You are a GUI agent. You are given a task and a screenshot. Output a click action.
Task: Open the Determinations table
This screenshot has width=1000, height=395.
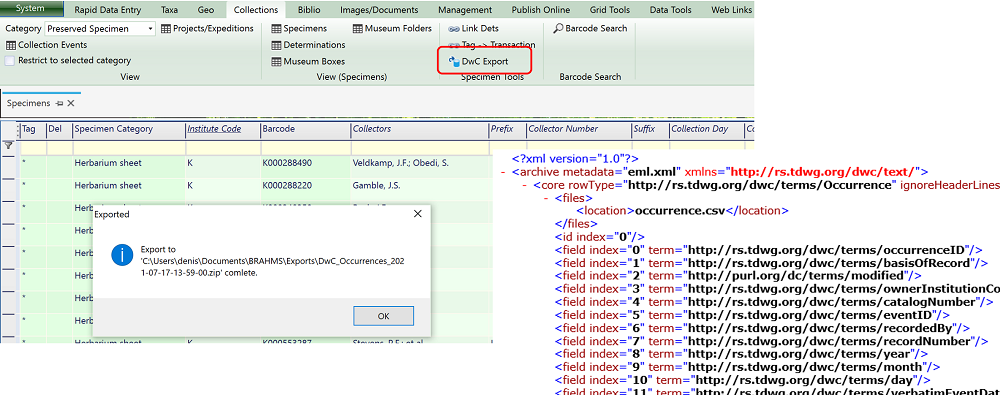tap(308, 45)
